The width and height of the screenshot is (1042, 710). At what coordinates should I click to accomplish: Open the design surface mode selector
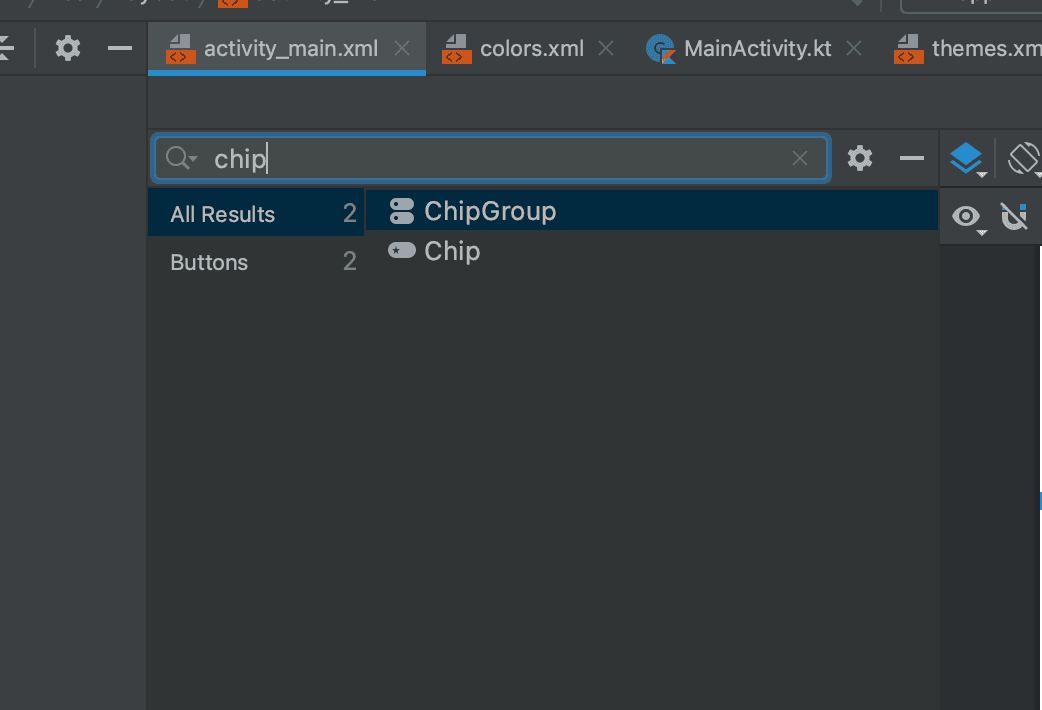click(x=966, y=157)
